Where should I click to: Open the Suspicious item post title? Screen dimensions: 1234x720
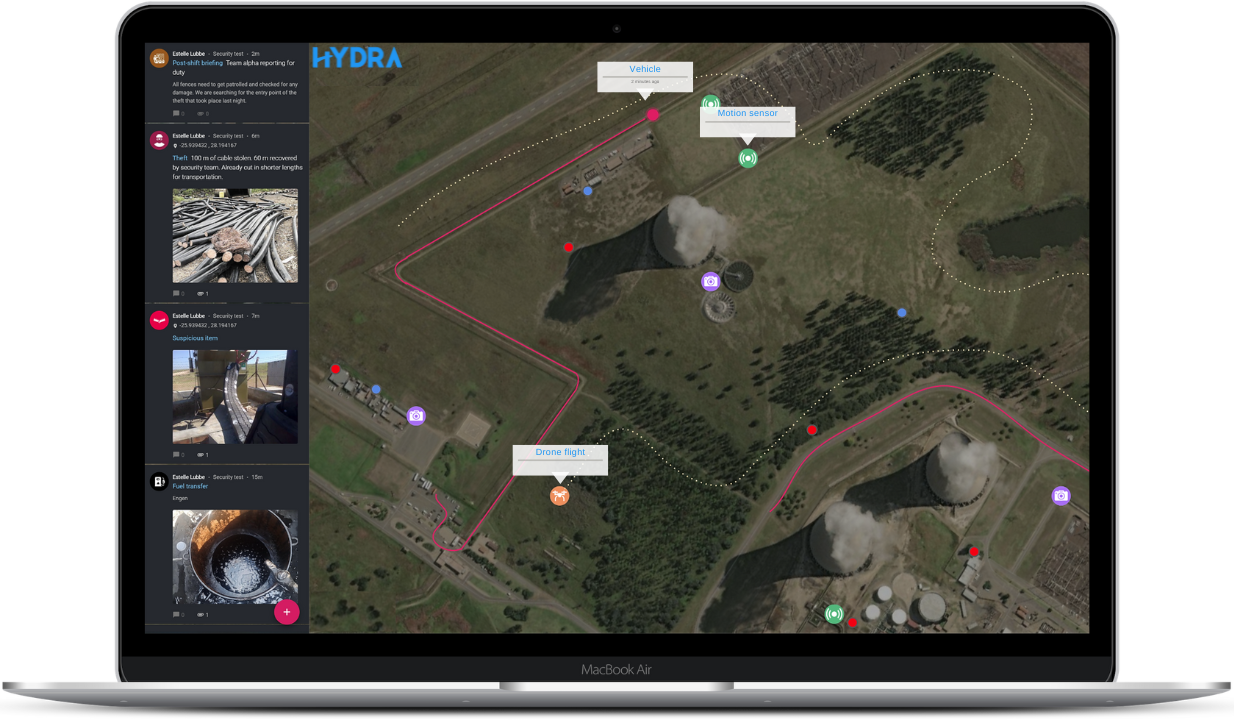coord(195,338)
